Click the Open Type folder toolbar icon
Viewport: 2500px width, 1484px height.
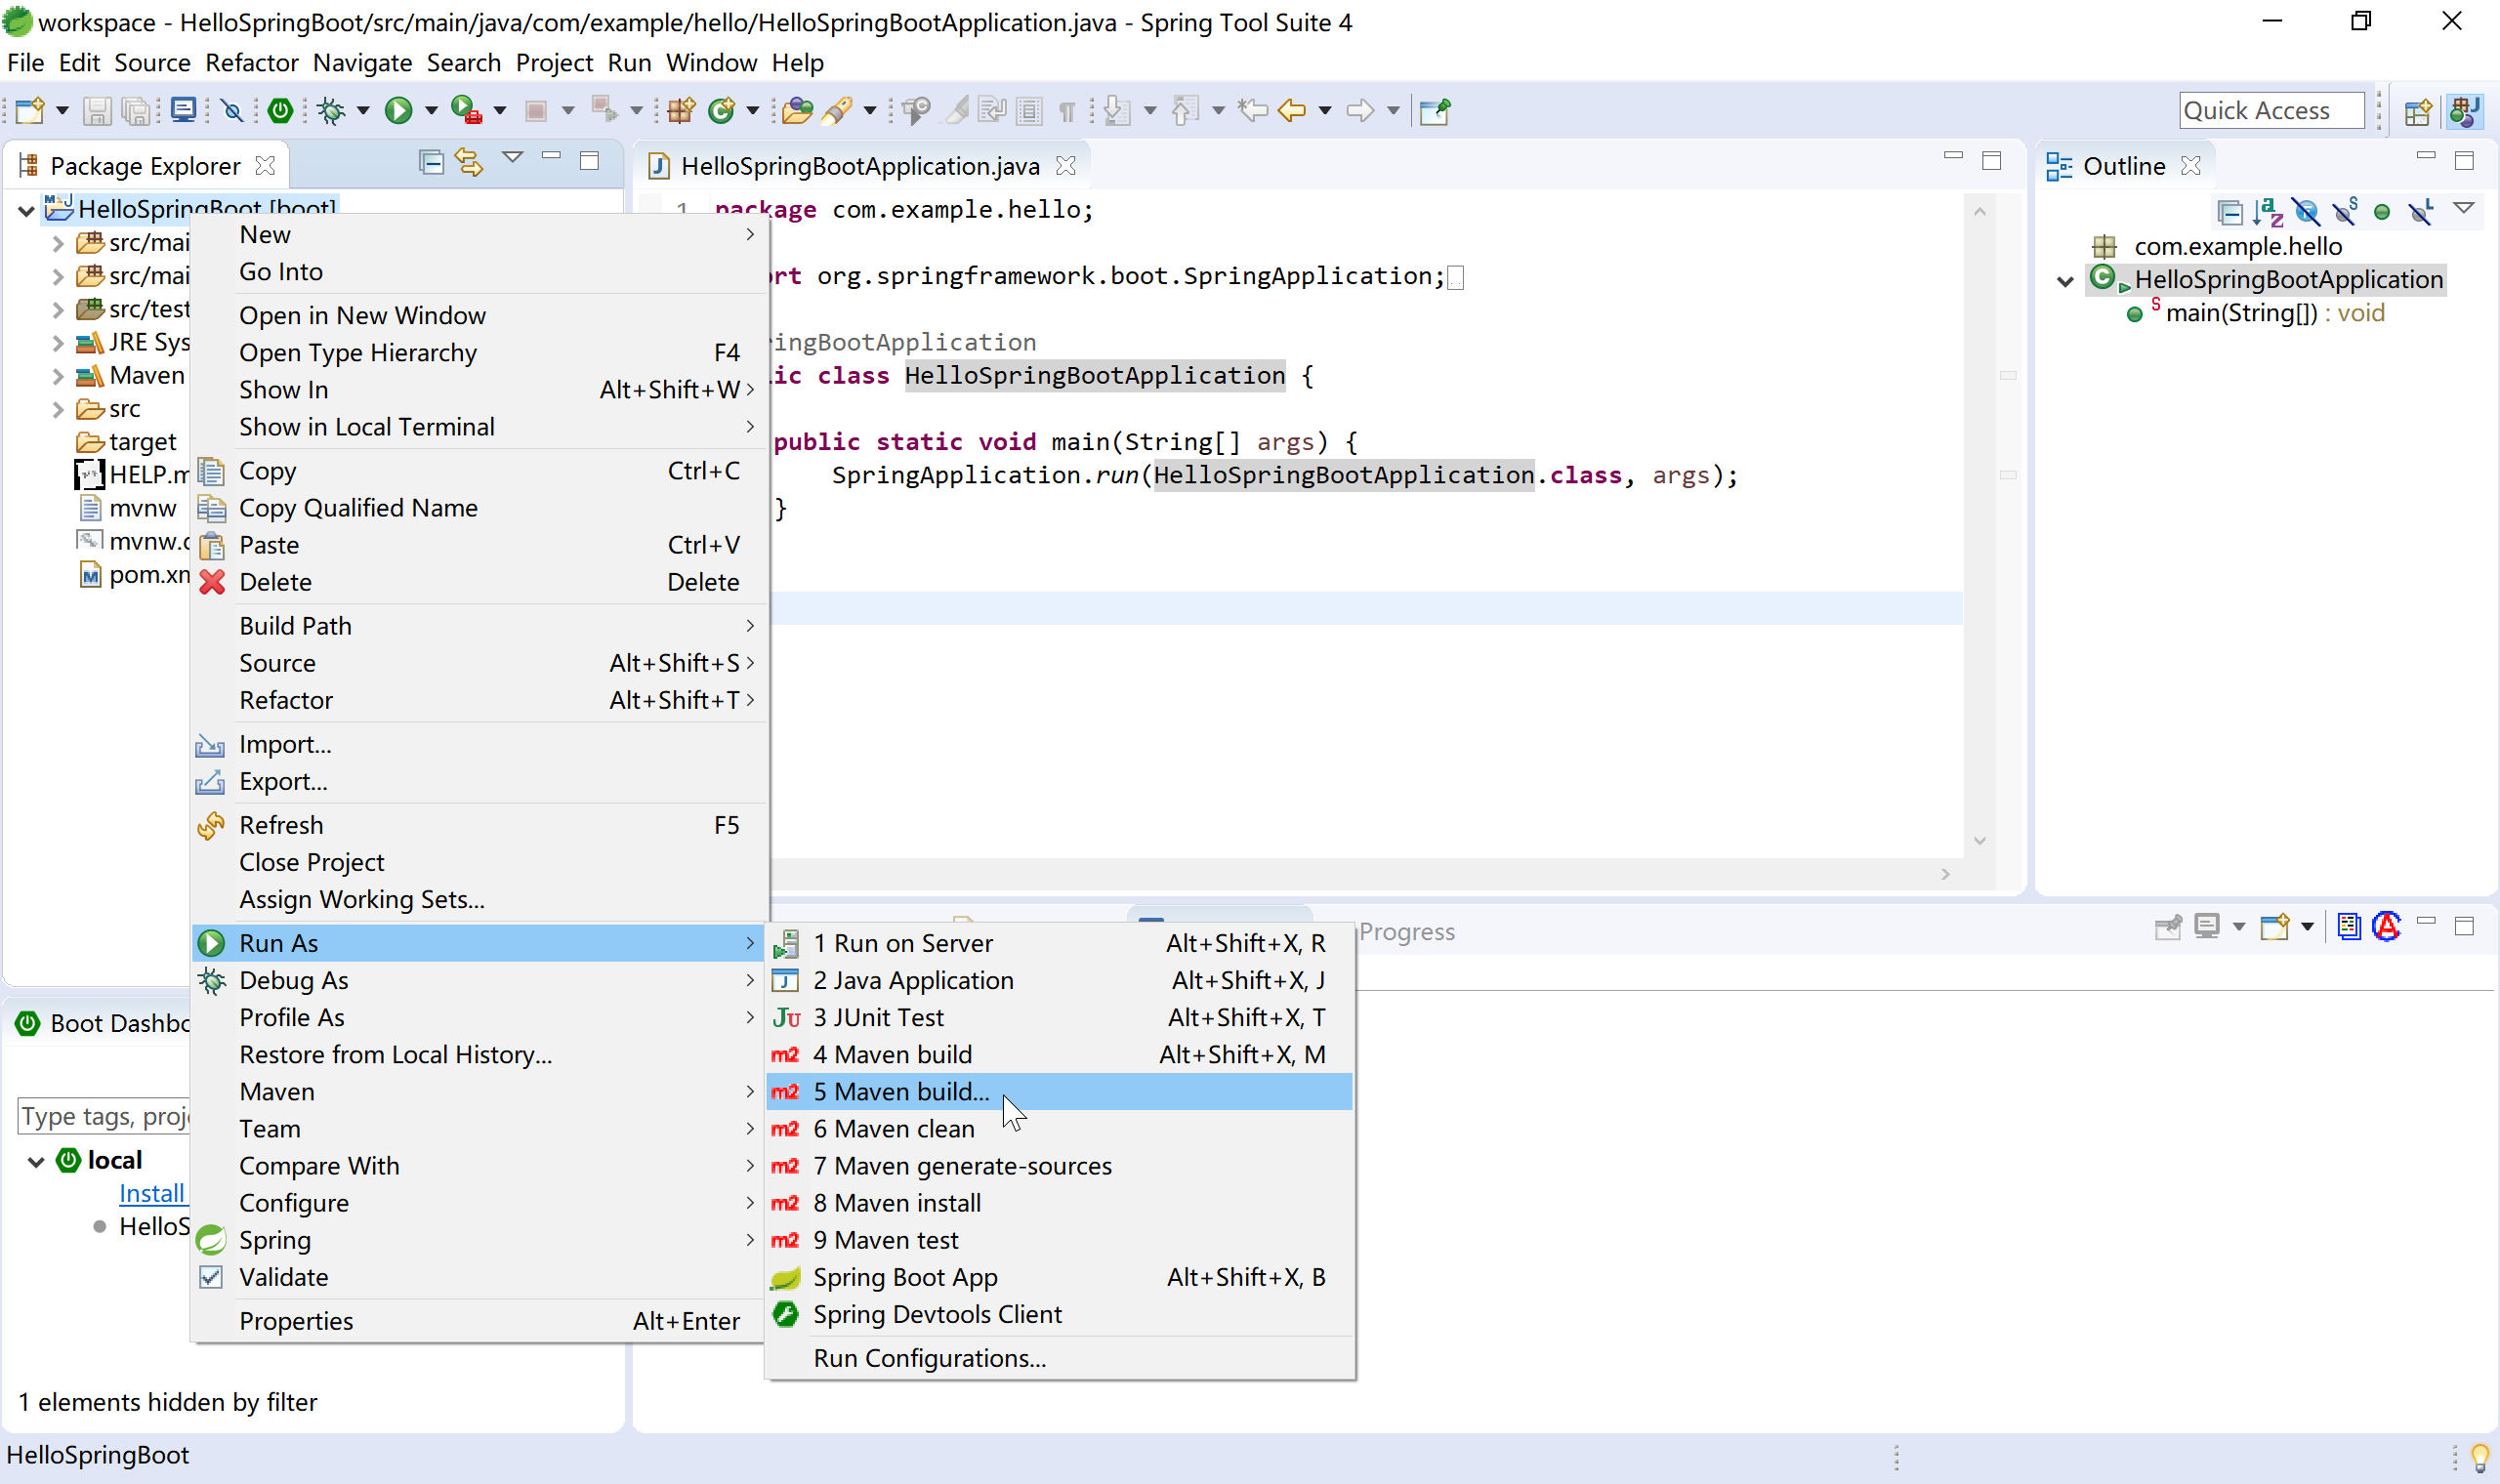click(x=797, y=110)
